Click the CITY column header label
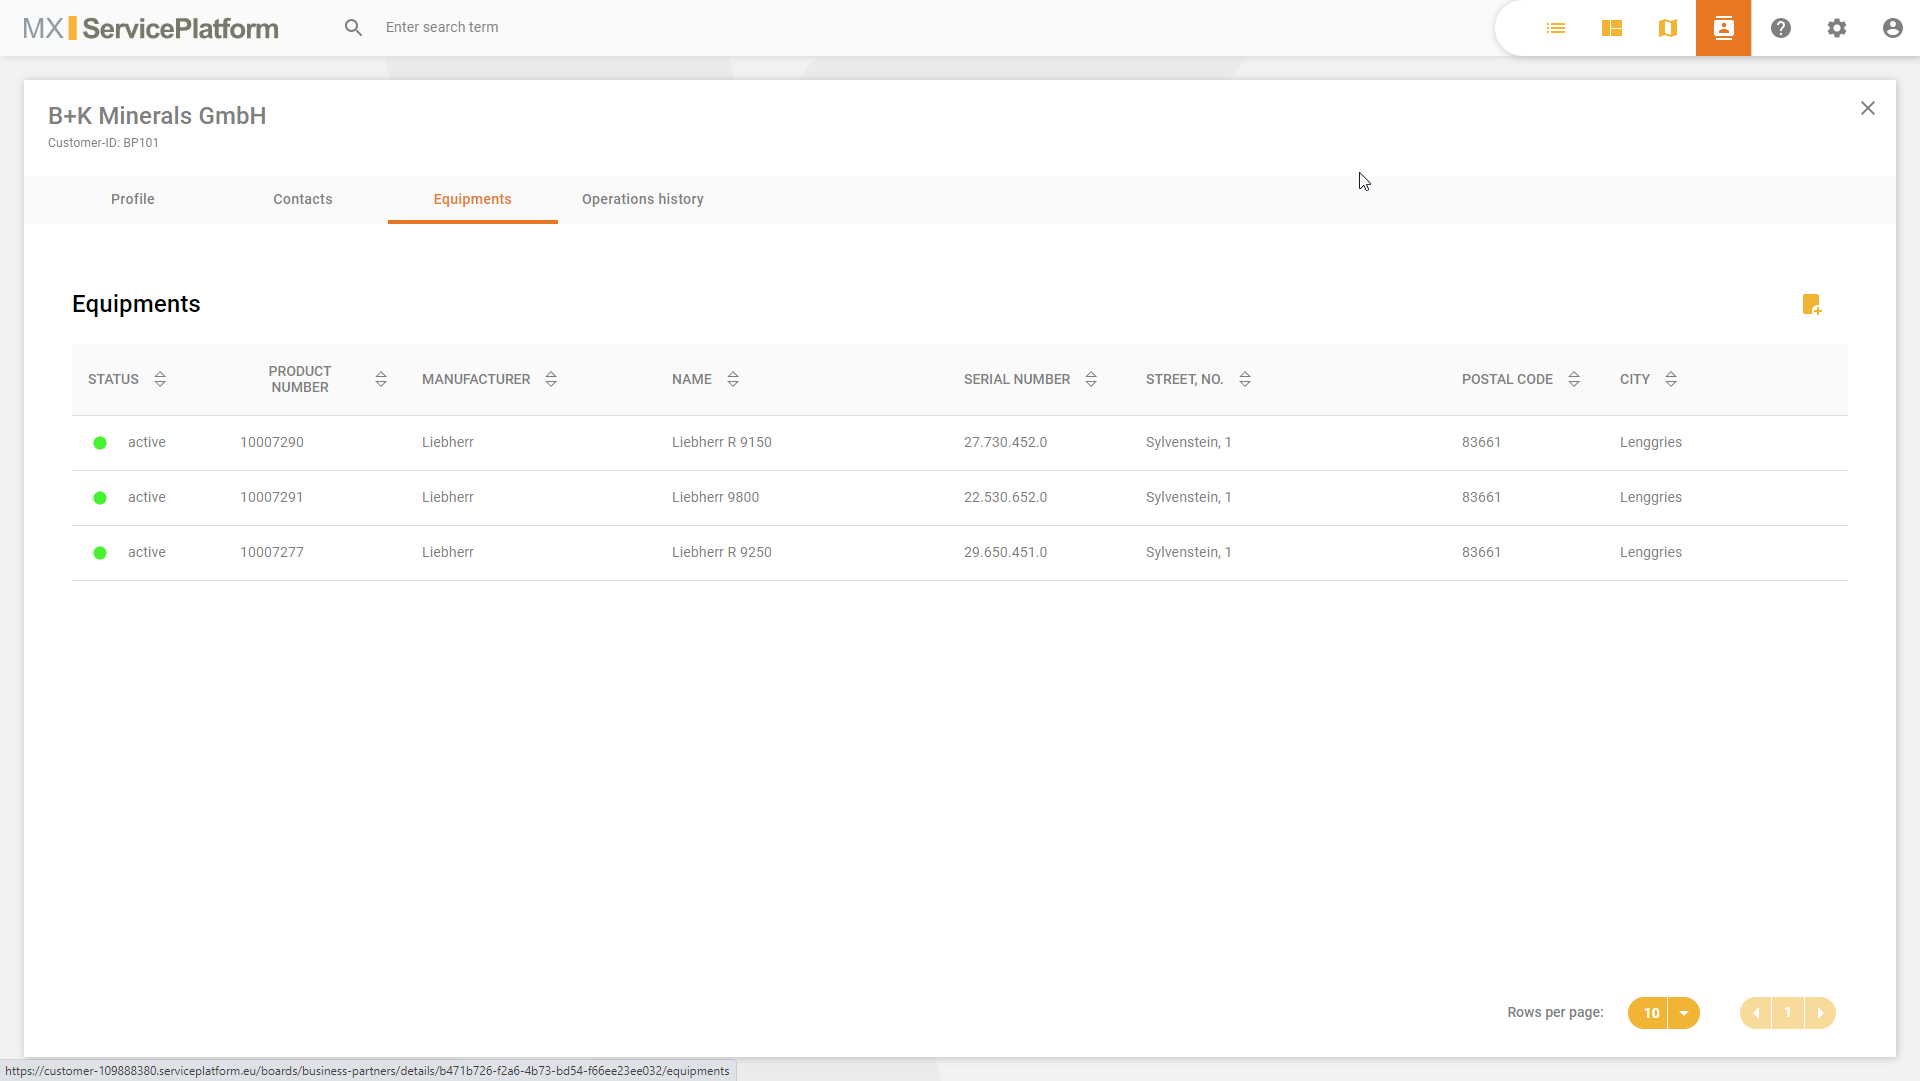The width and height of the screenshot is (1920, 1081). (x=1635, y=379)
